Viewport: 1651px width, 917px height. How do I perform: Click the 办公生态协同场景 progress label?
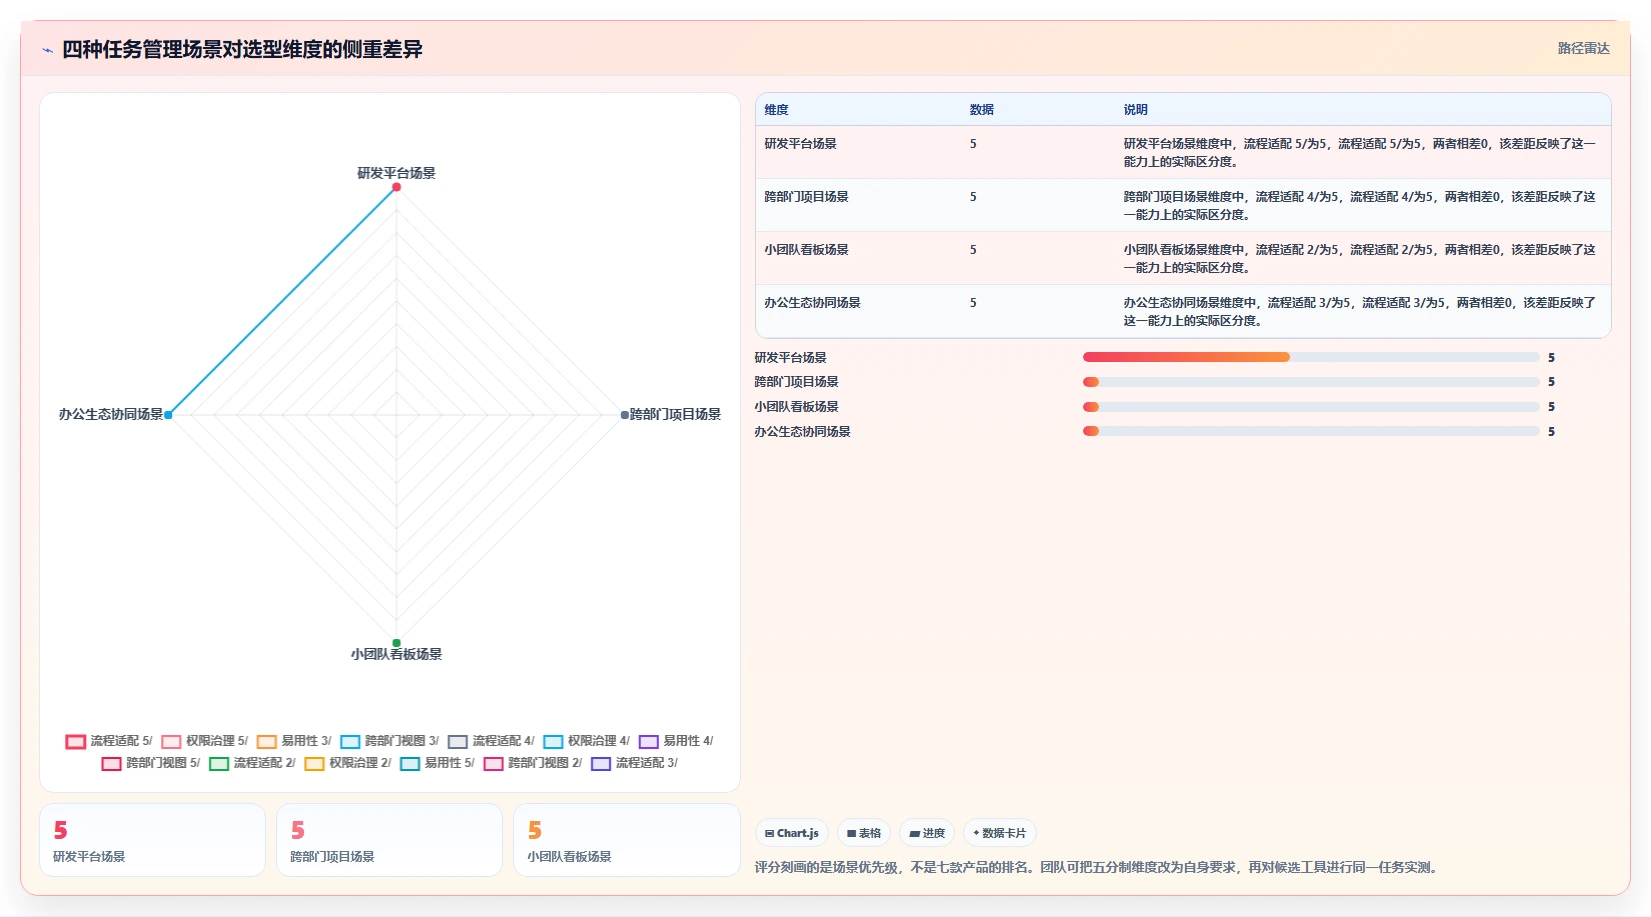[x=803, y=432]
